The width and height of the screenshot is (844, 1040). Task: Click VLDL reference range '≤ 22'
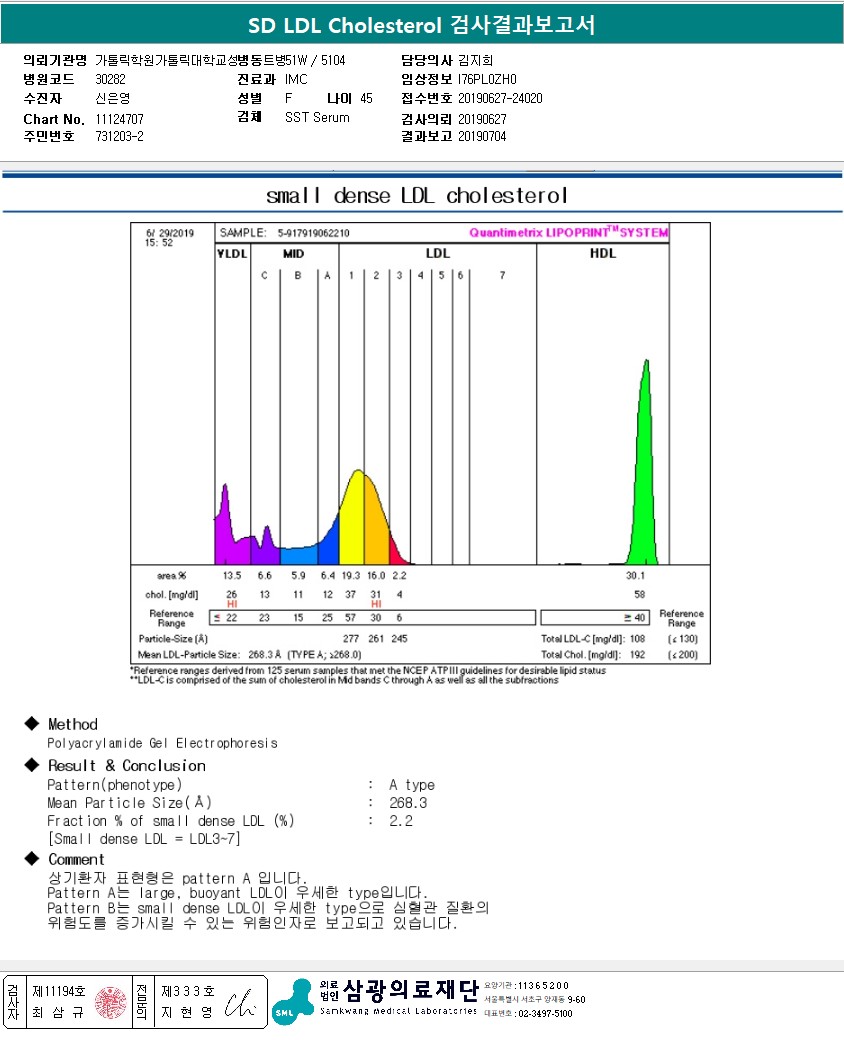coord(226,618)
